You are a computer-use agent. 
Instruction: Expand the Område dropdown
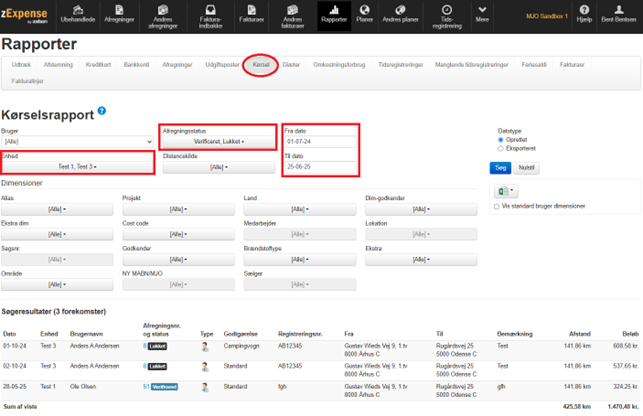tap(57, 285)
